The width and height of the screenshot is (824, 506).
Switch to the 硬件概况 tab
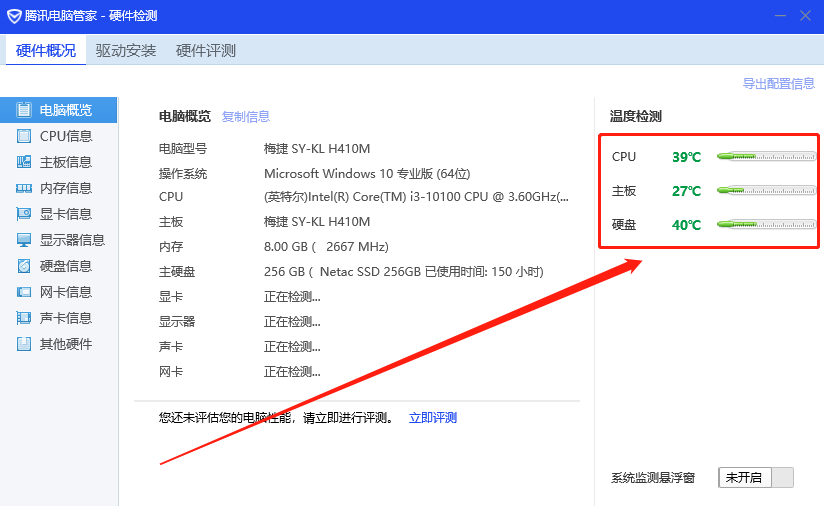pyautogui.click(x=46, y=50)
